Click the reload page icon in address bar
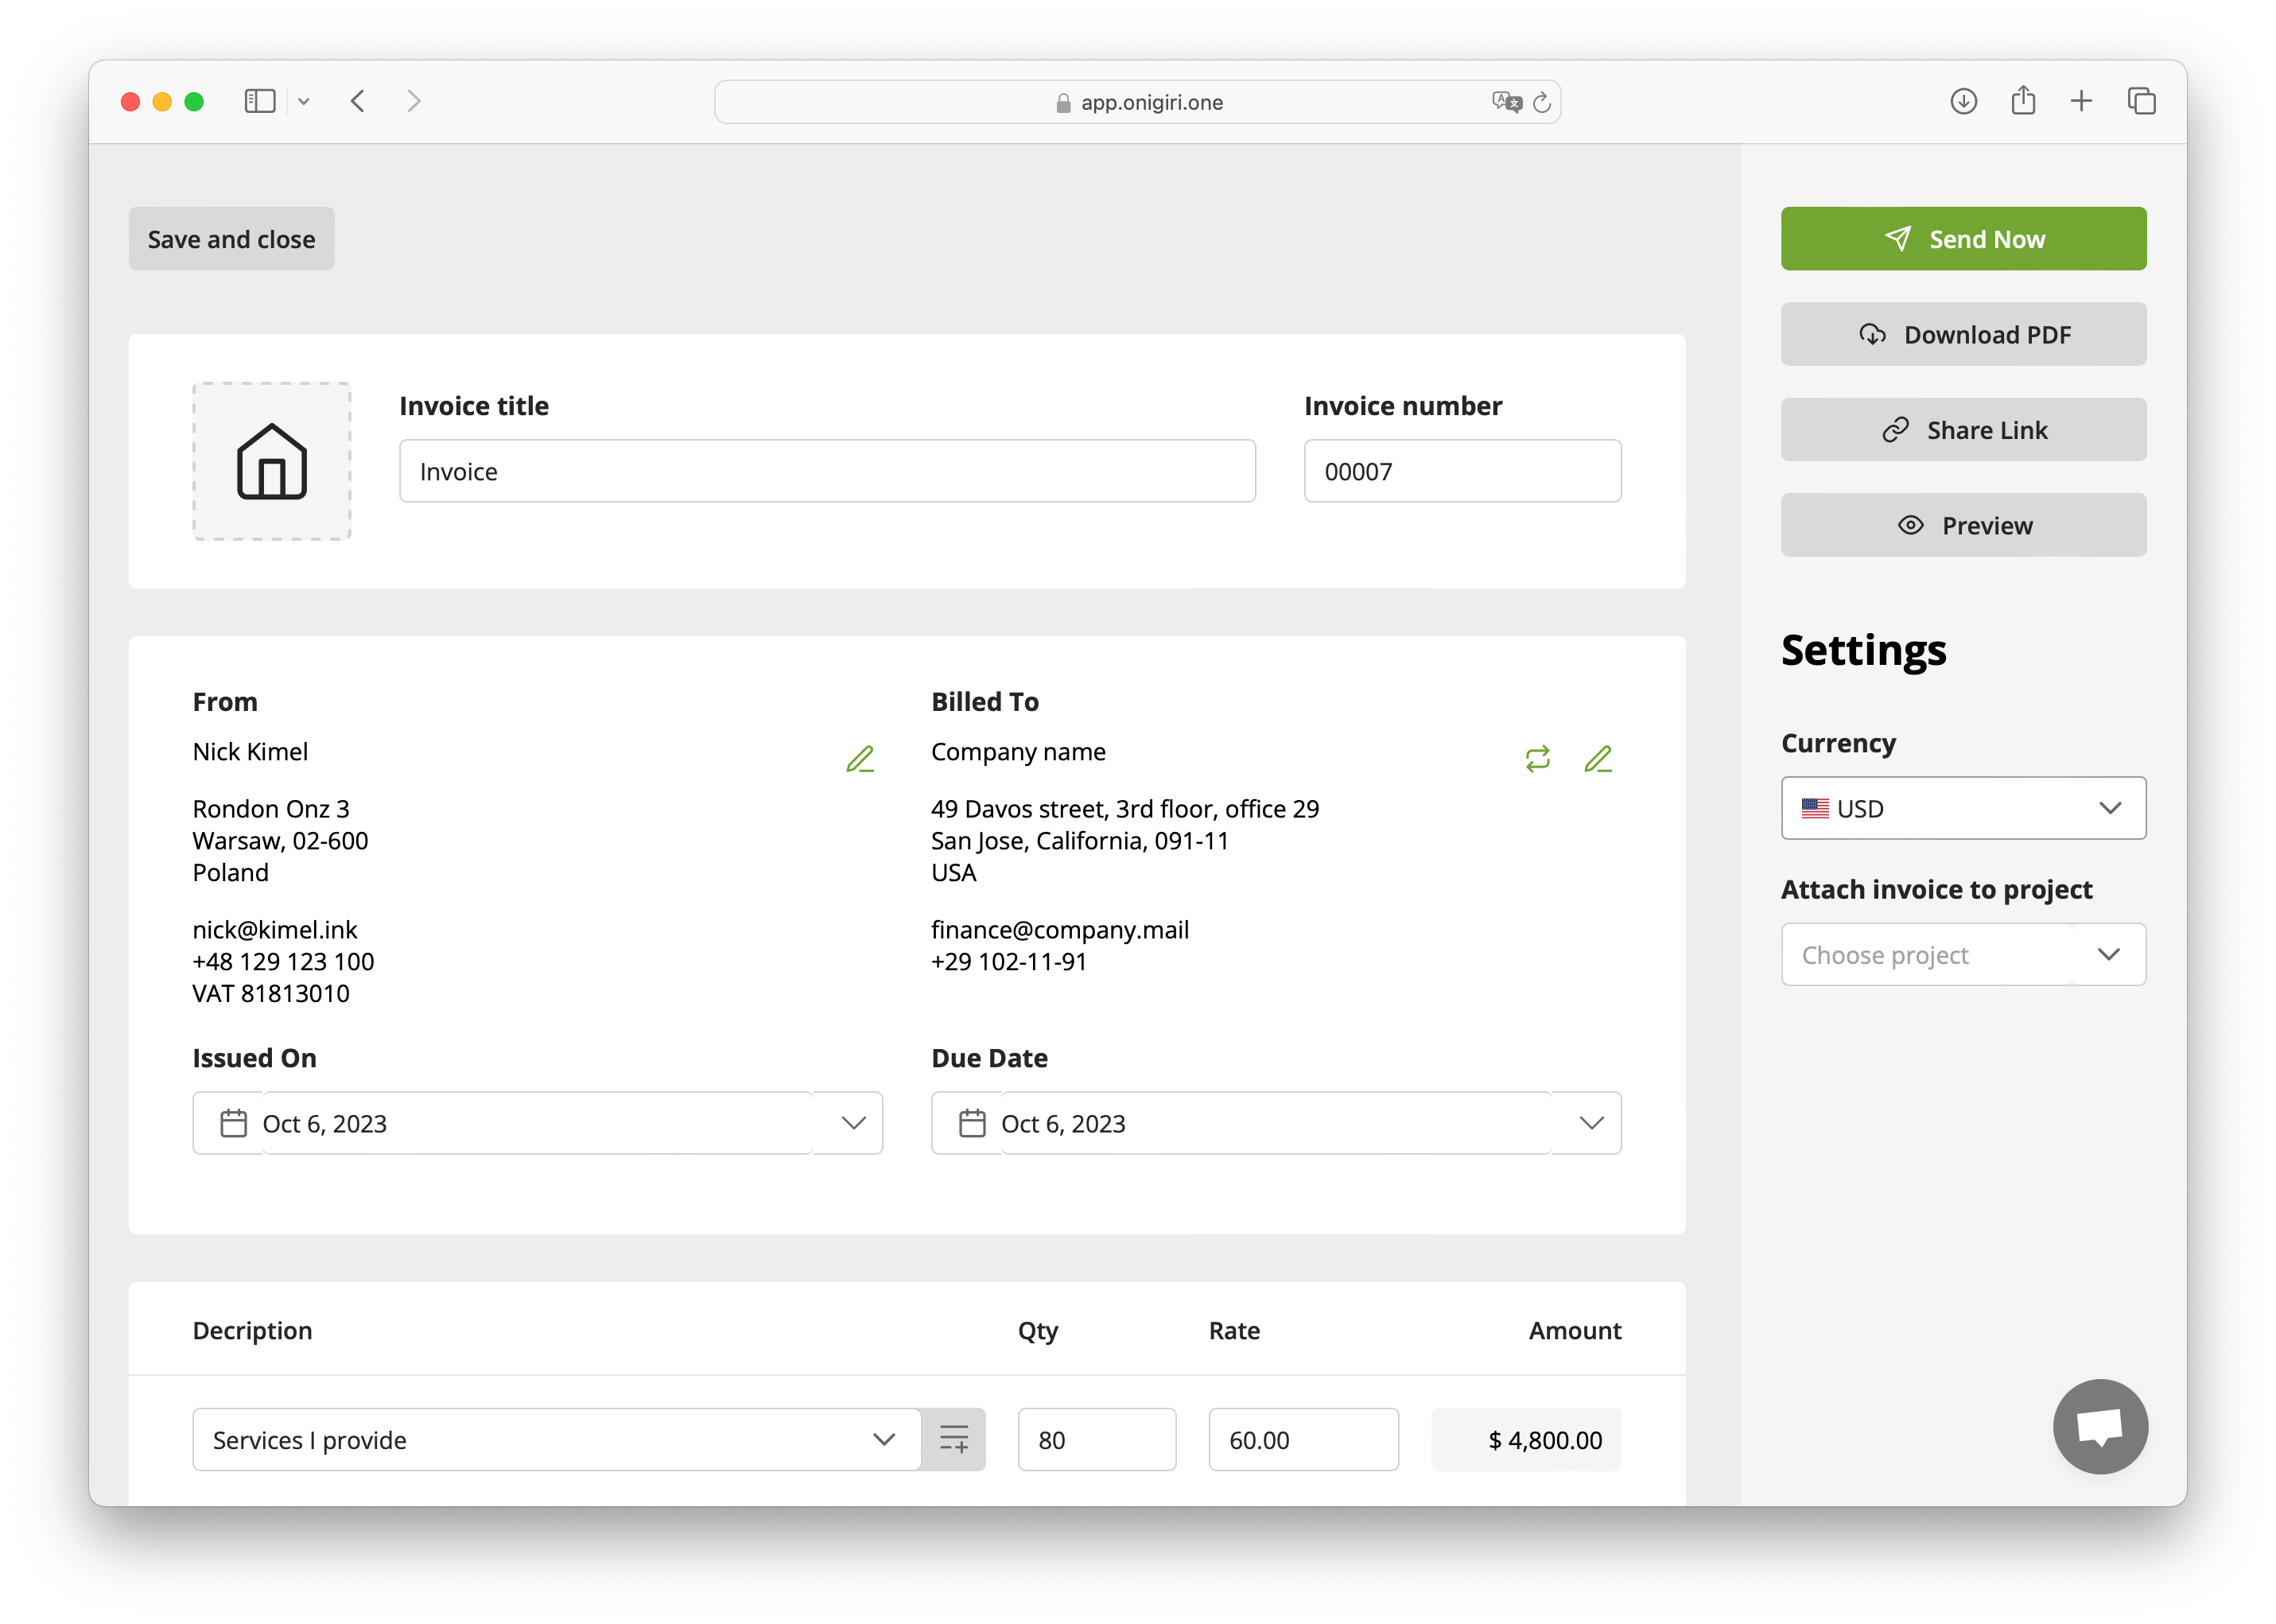This screenshot has height=1624, width=2276. [x=1540, y=101]
